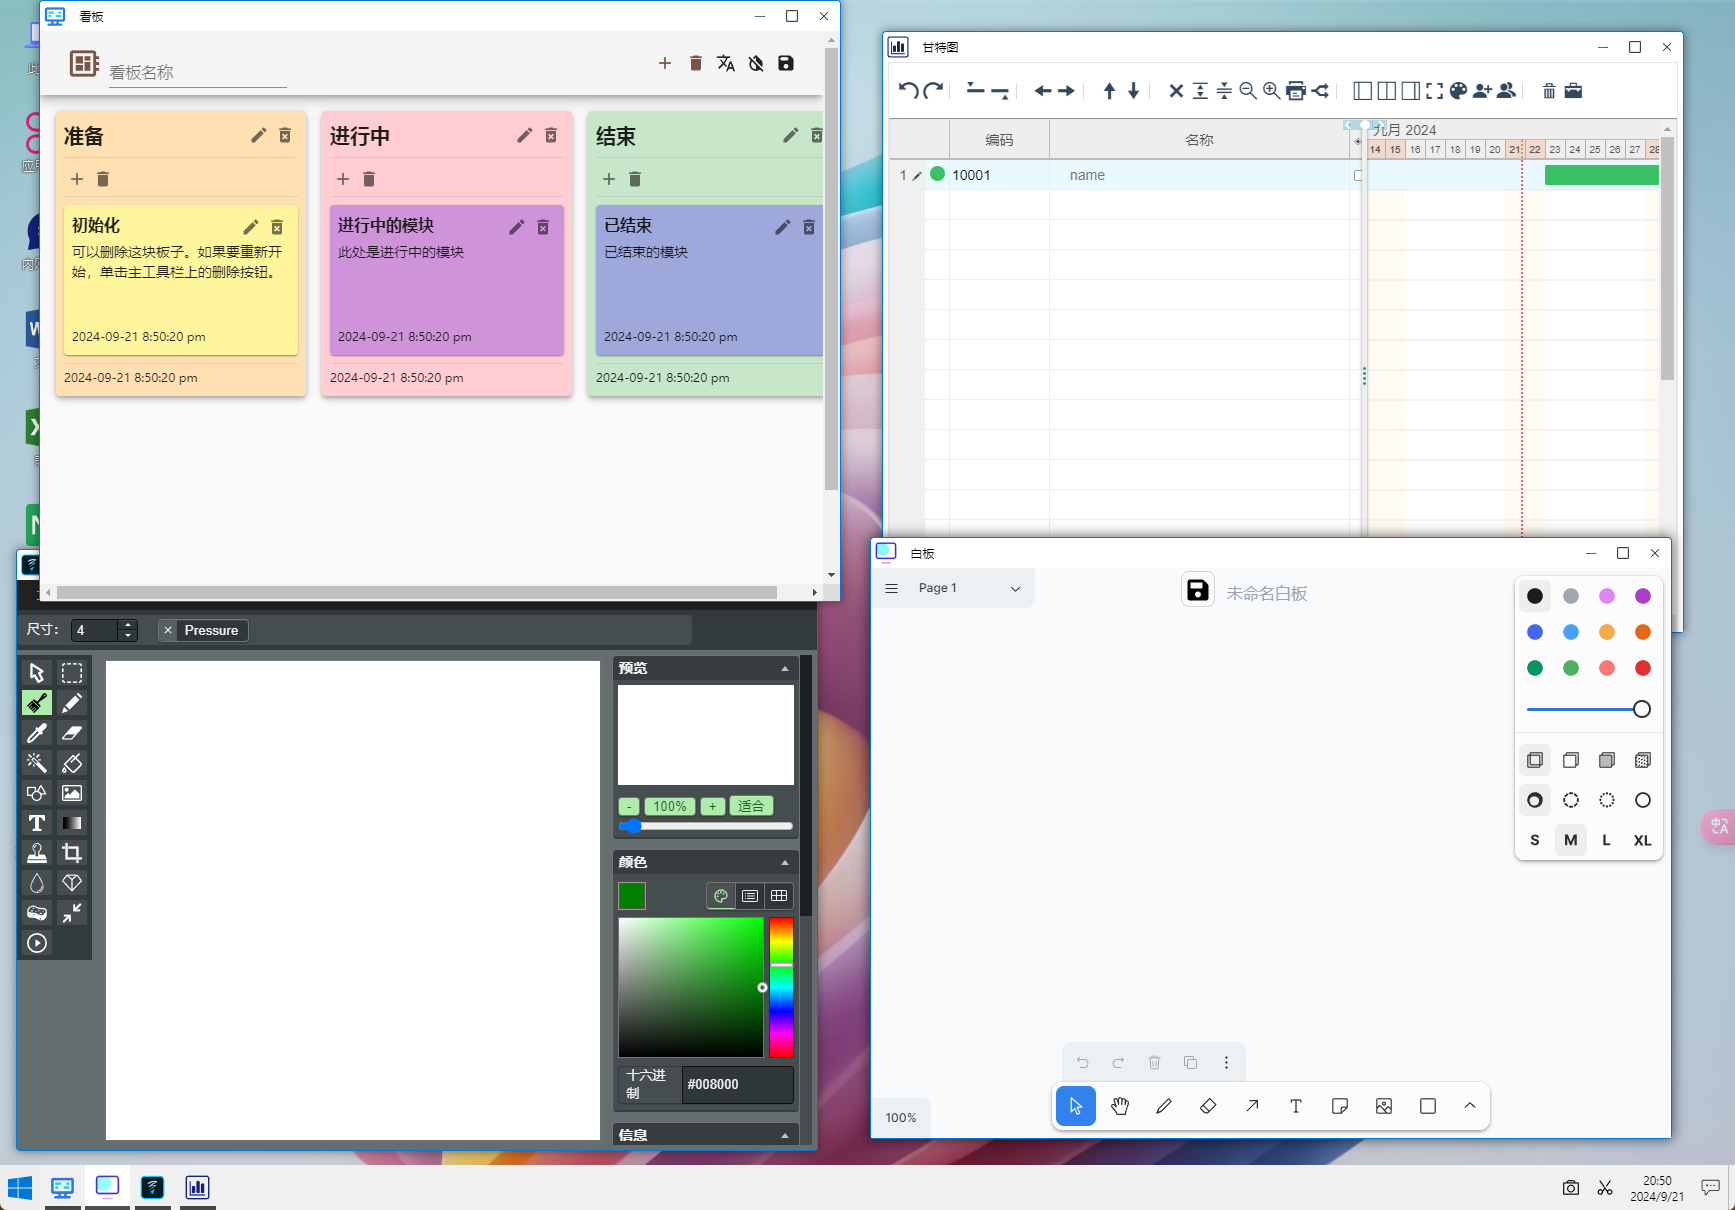Click the whiteboard 100% zoom indicator

tap(900, 1118)
